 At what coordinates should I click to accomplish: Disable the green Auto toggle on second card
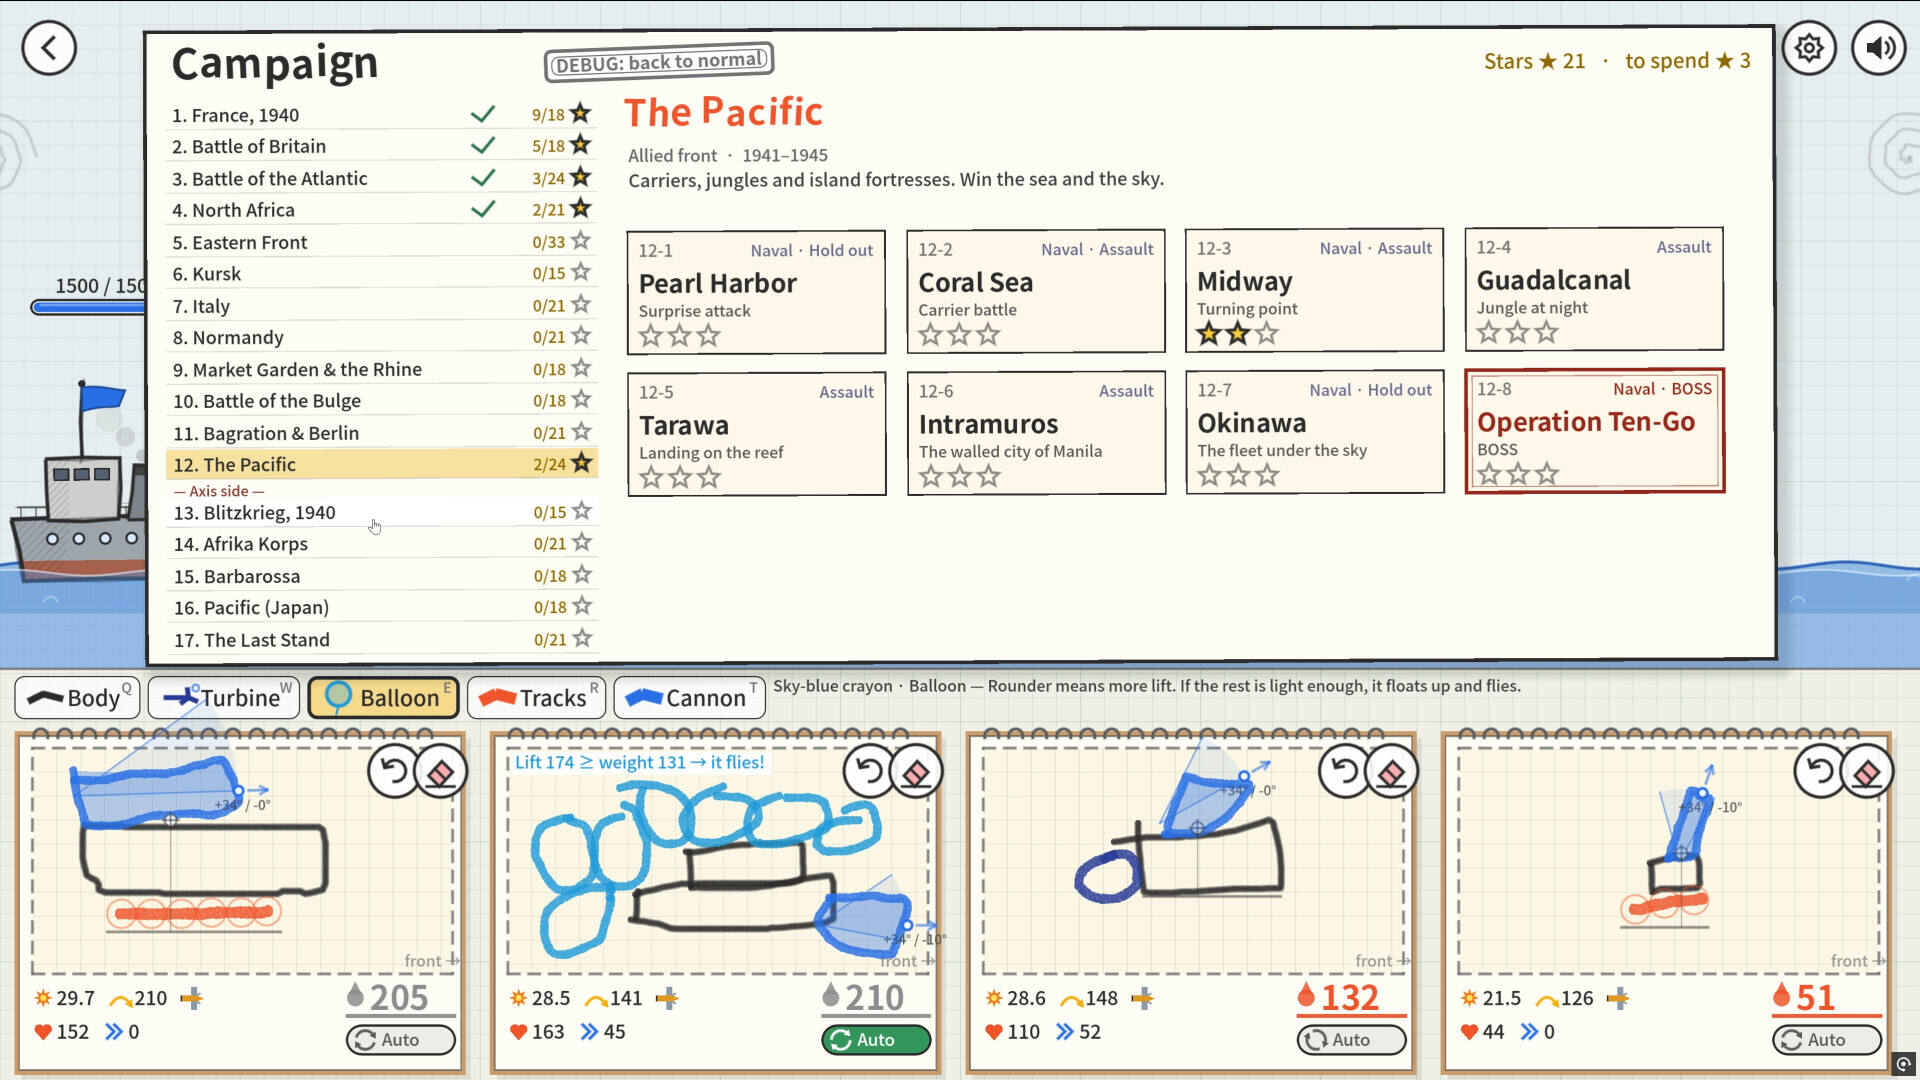point(876,1040)
